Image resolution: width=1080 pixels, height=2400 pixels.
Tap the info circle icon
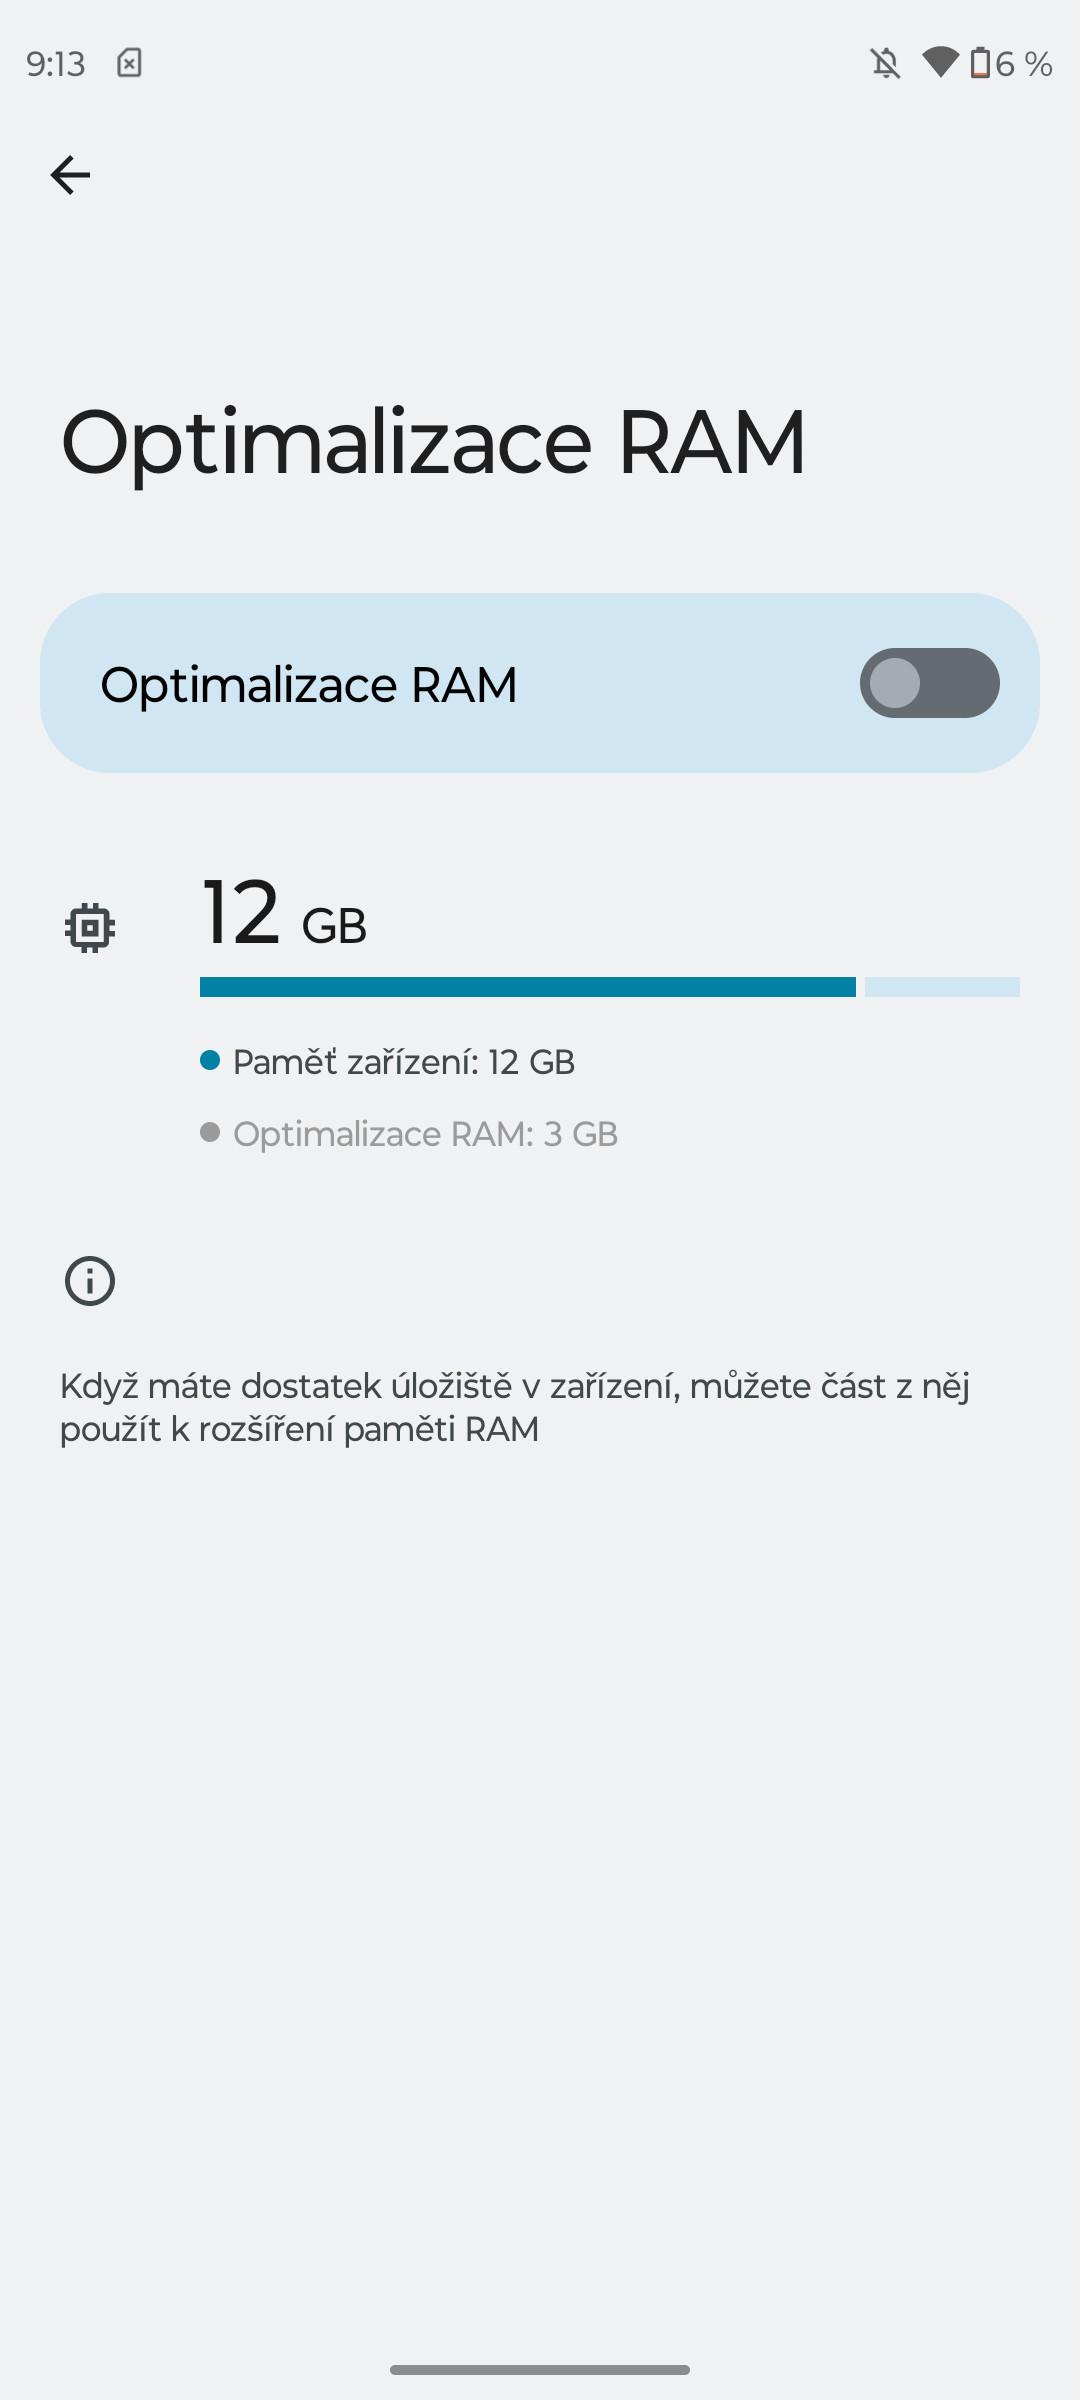tap(90, 1281)
